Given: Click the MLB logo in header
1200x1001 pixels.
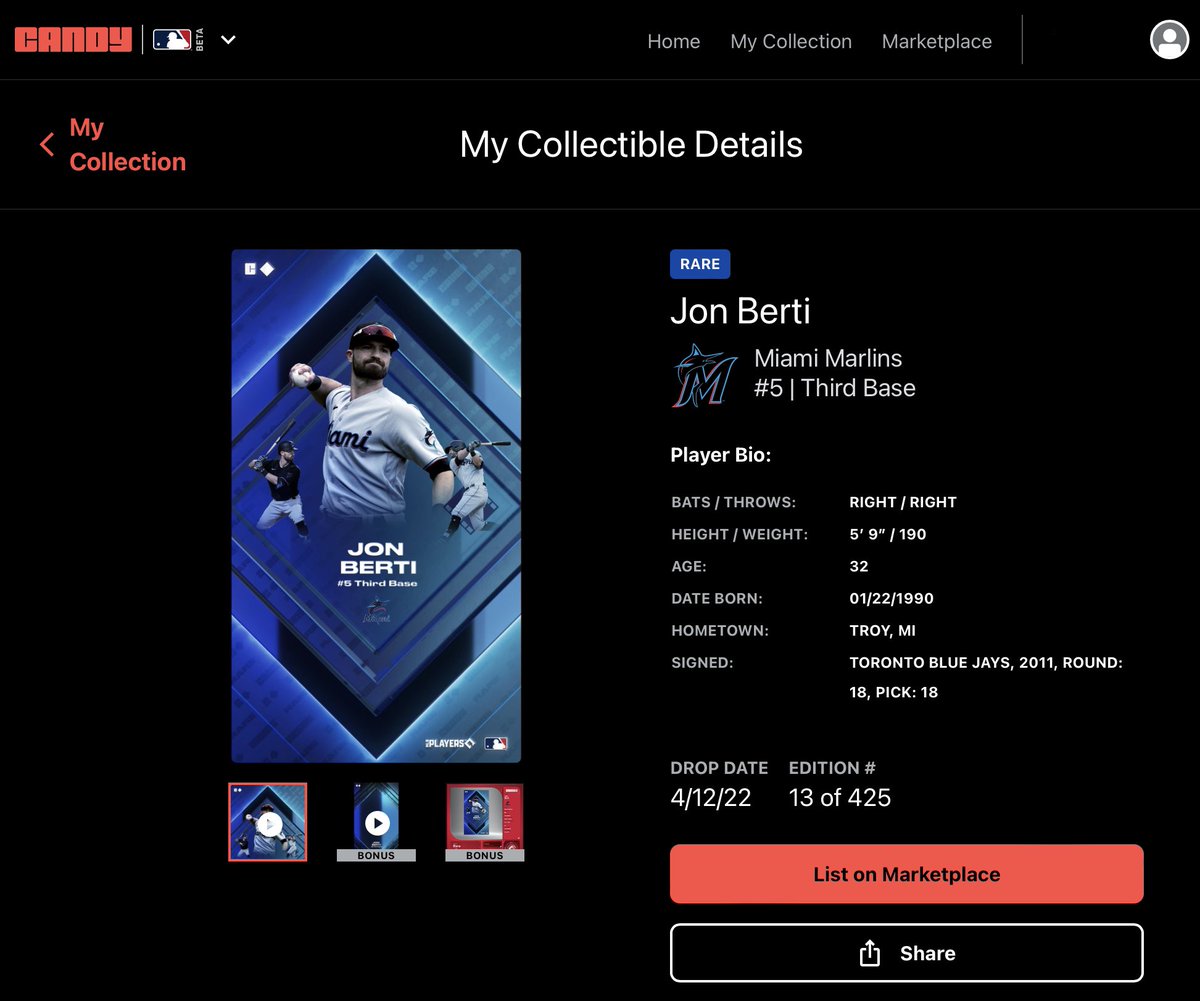Looking at the screenshot, I should tap(172, 40).
